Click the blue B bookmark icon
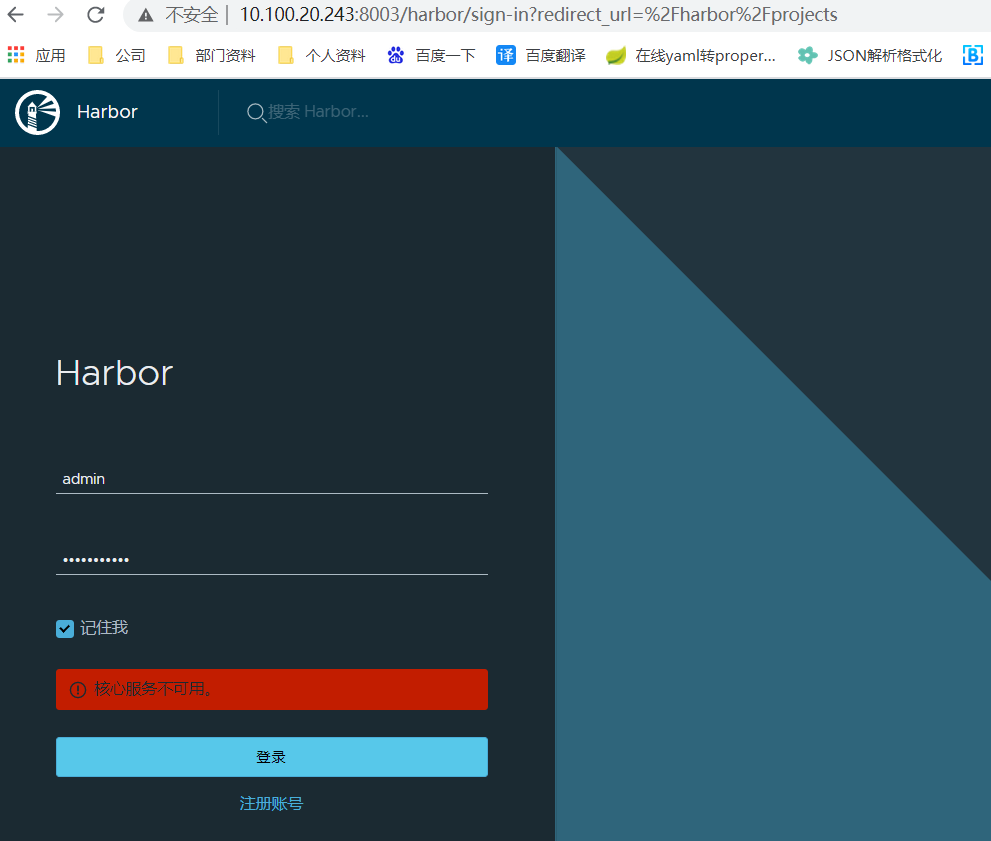 tap(973, 56)
